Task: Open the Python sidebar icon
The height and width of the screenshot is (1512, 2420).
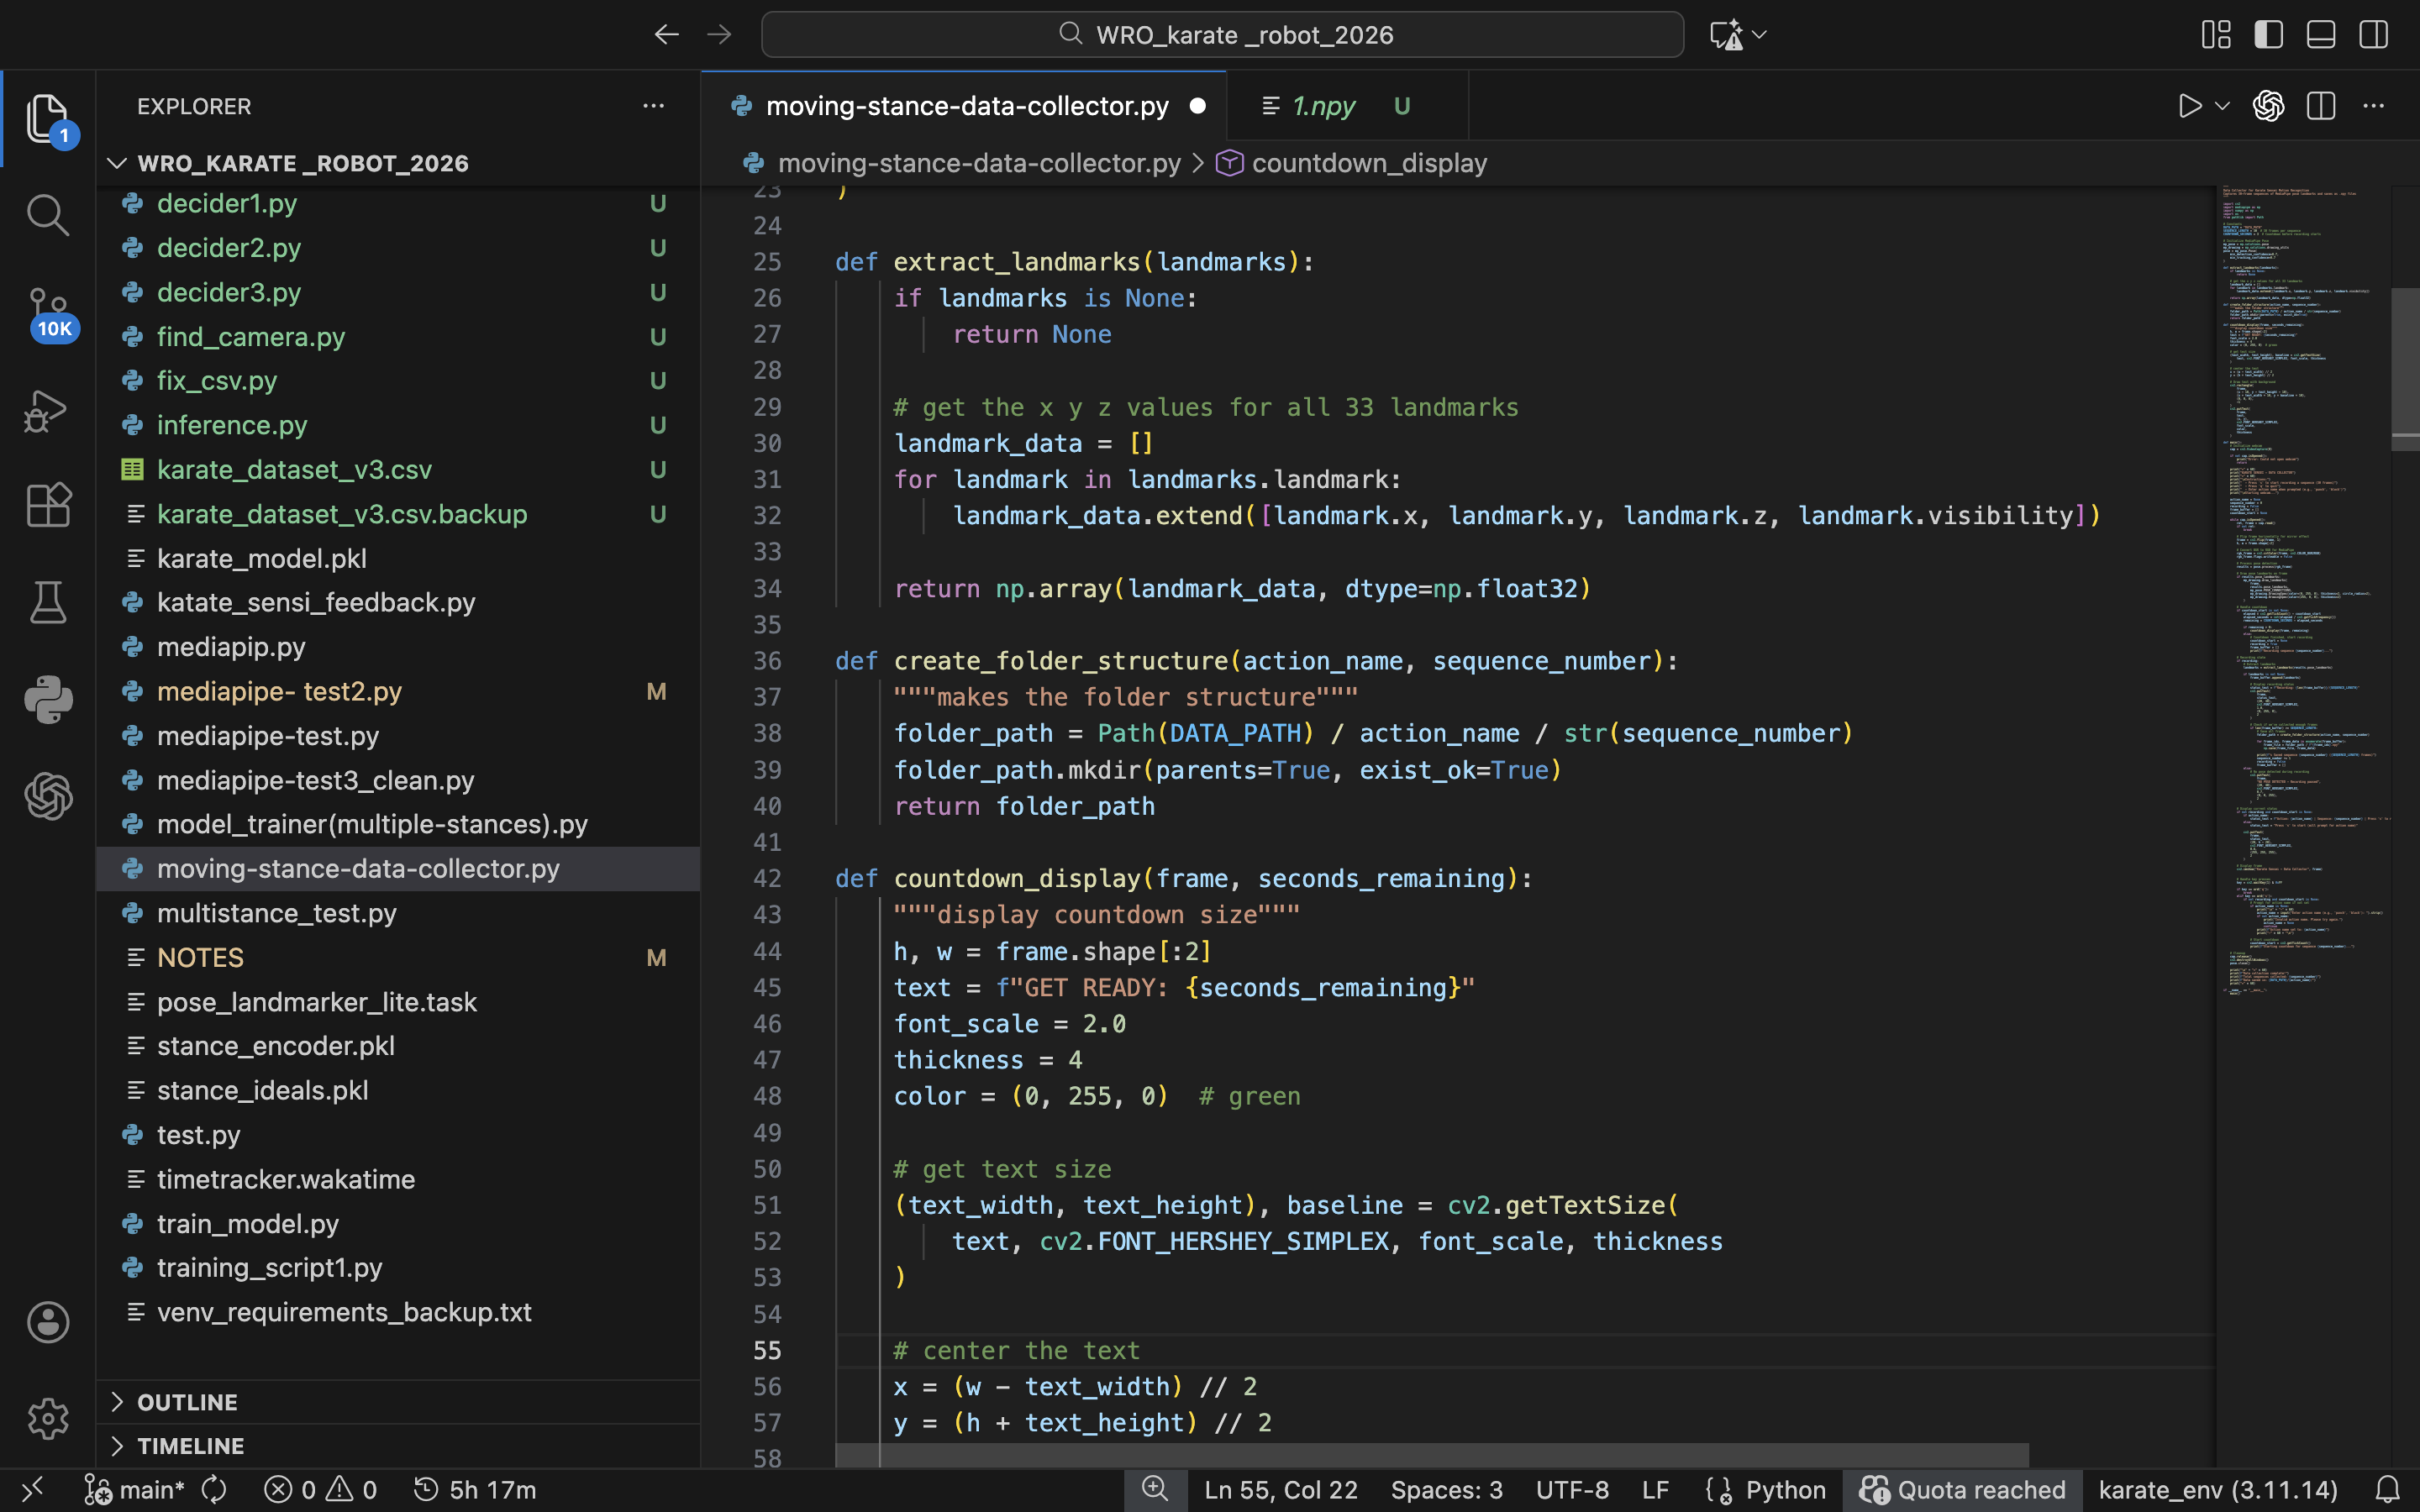Action: click(47, 699)
